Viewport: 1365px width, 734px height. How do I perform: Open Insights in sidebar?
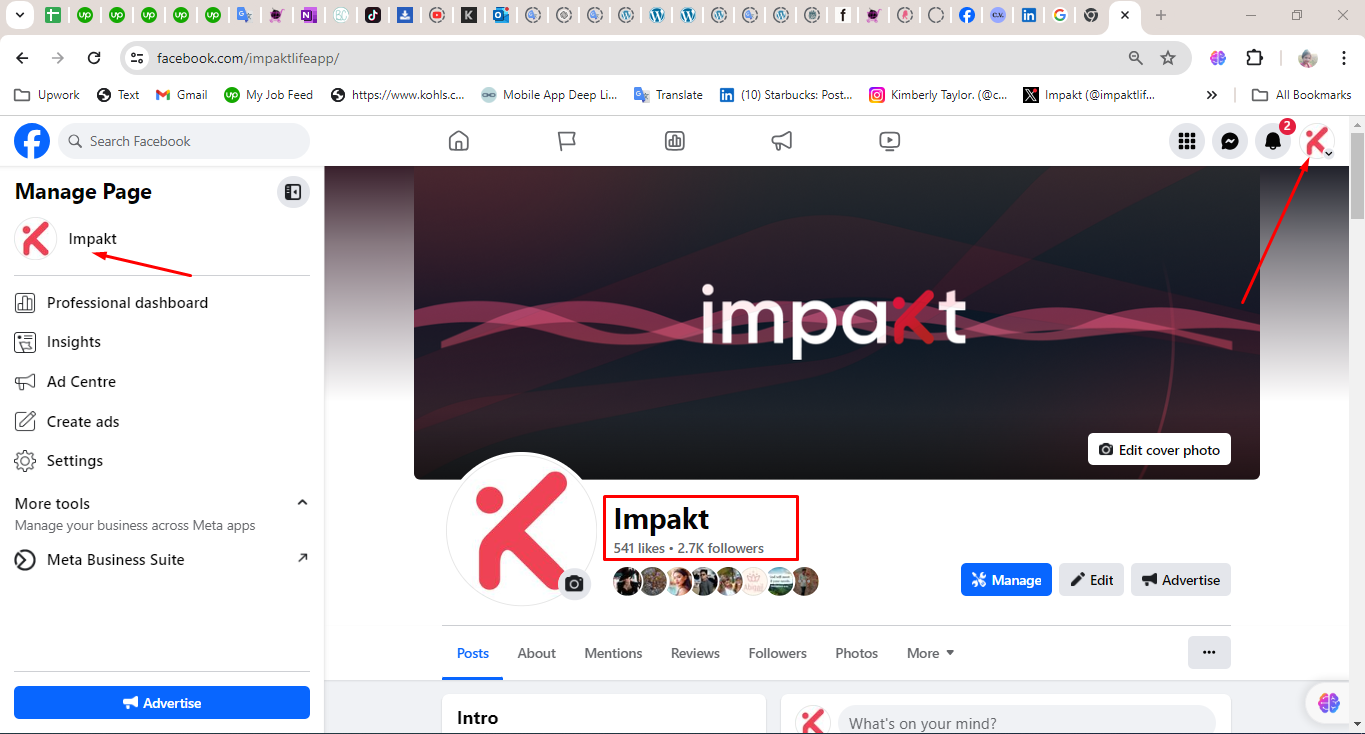[x=162, y=342]
